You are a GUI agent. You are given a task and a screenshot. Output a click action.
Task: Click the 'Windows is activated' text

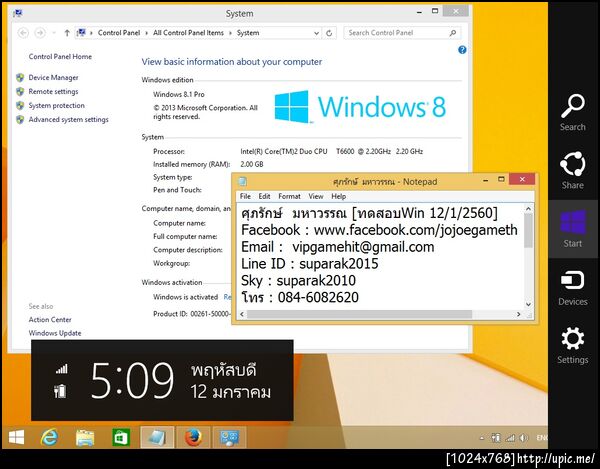(x=186, y=297)
